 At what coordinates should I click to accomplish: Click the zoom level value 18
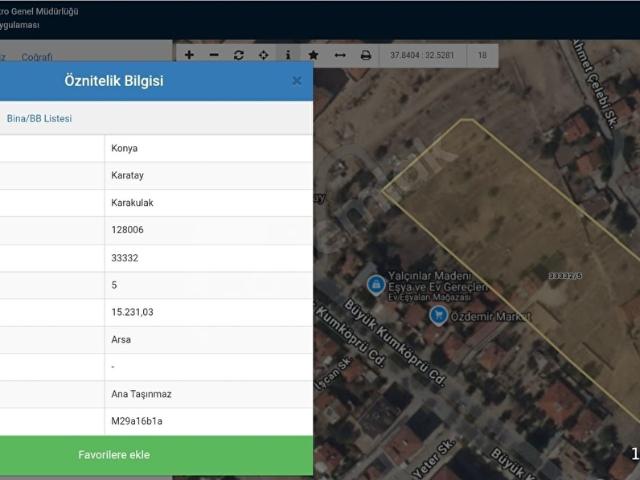tap(482, 55)
